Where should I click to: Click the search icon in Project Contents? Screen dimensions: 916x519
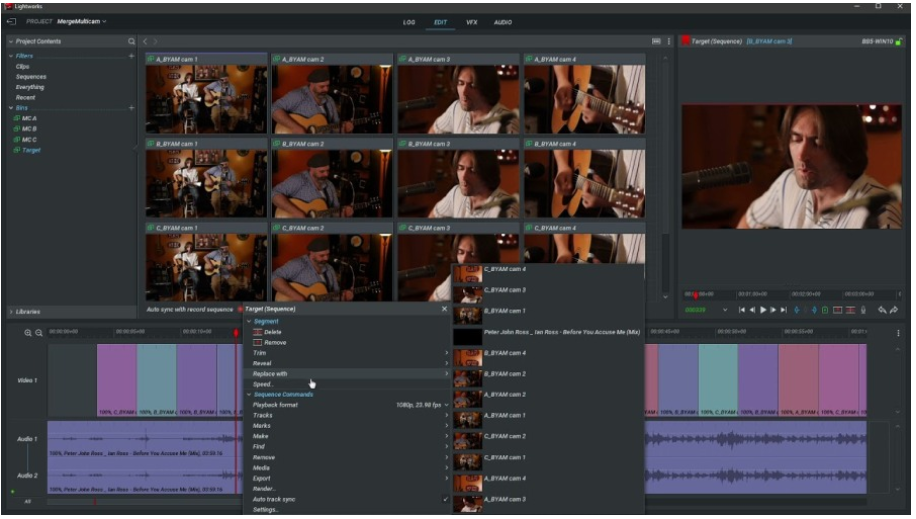pyautogui.click(x=131, y=41)
